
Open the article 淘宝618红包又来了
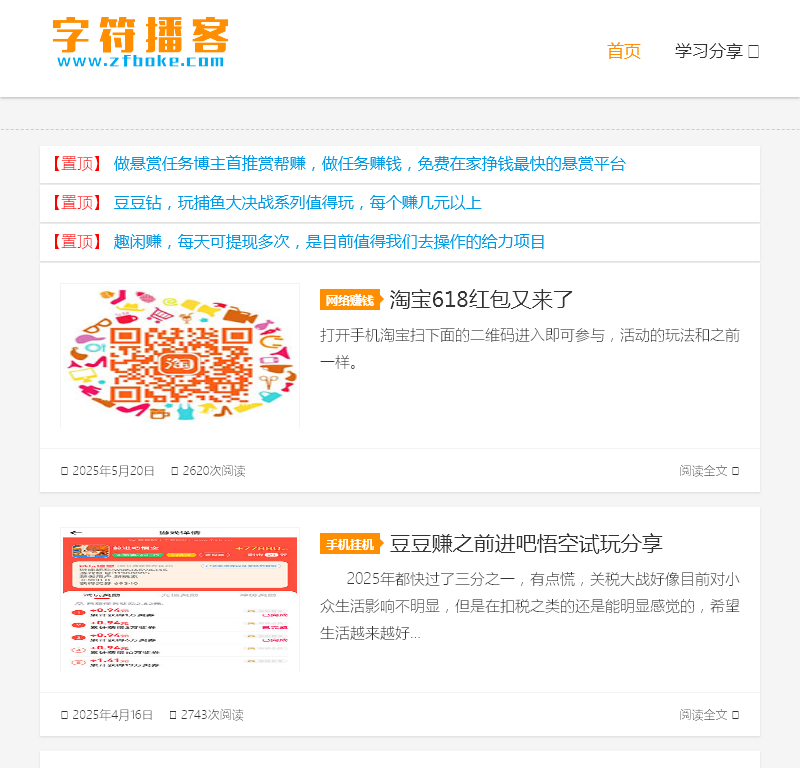tap(481, 299)
